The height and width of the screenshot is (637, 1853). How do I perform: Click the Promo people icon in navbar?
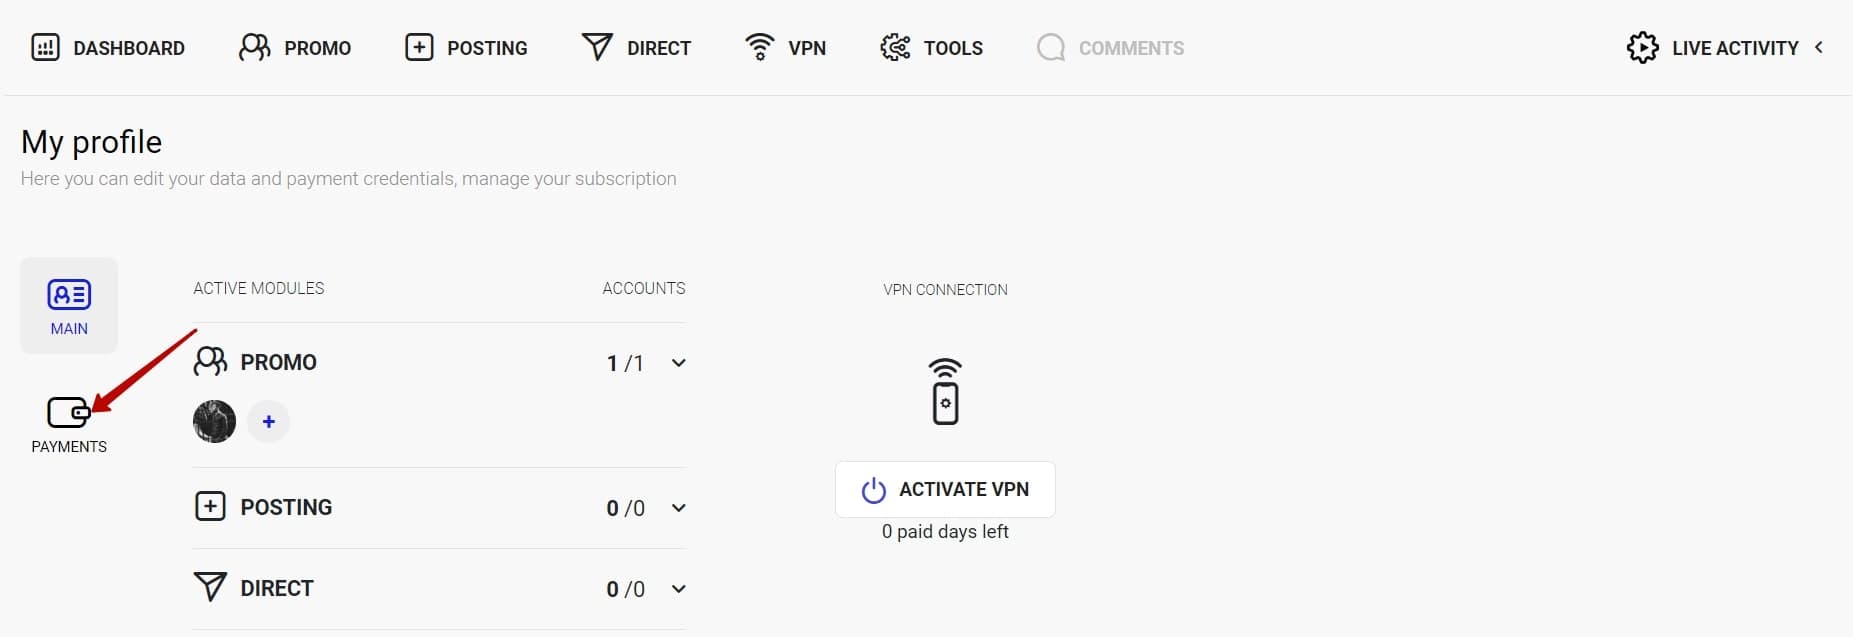[x=254, y=47]
